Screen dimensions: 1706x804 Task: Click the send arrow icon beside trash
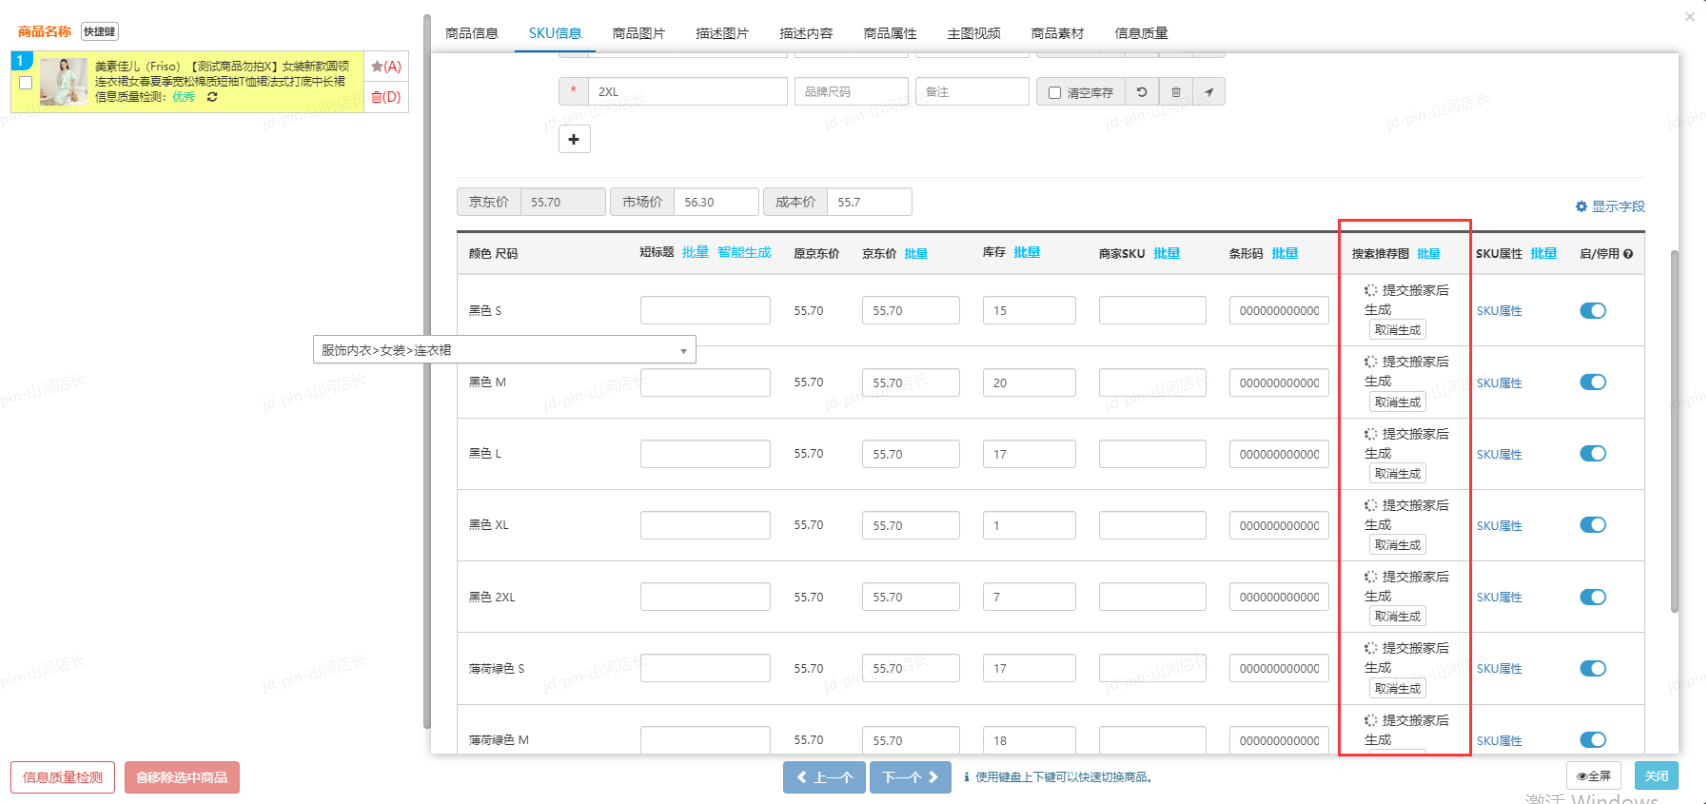tap(1209, 92)
